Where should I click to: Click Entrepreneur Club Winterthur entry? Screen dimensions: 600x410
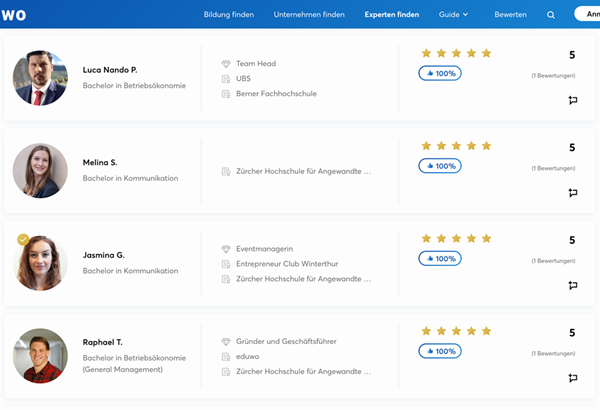[x=287, y=264]
